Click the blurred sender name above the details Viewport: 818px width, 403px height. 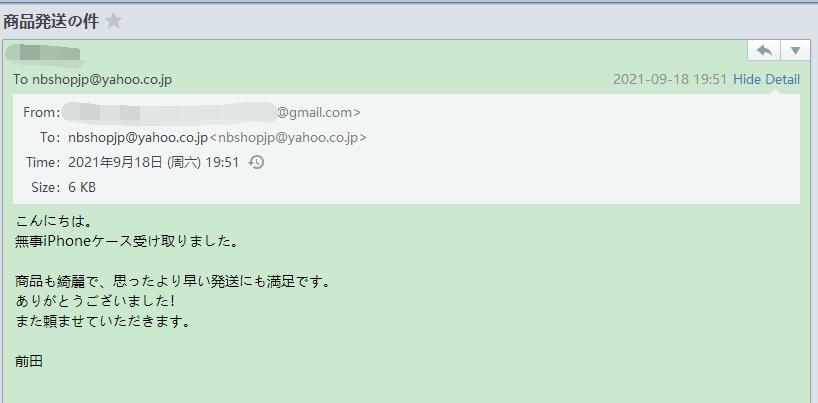click(44, 55)
